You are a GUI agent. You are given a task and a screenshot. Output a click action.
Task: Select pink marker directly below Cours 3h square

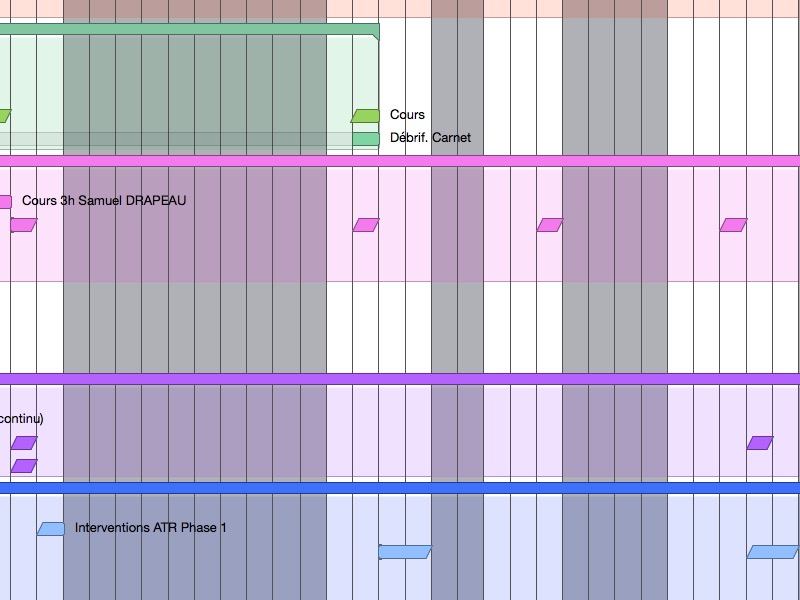23,225
